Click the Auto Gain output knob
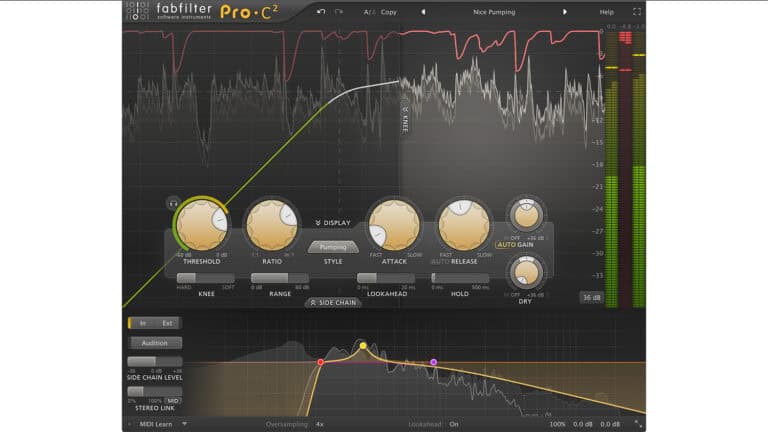The image size is (768, 432). [527, 216]
